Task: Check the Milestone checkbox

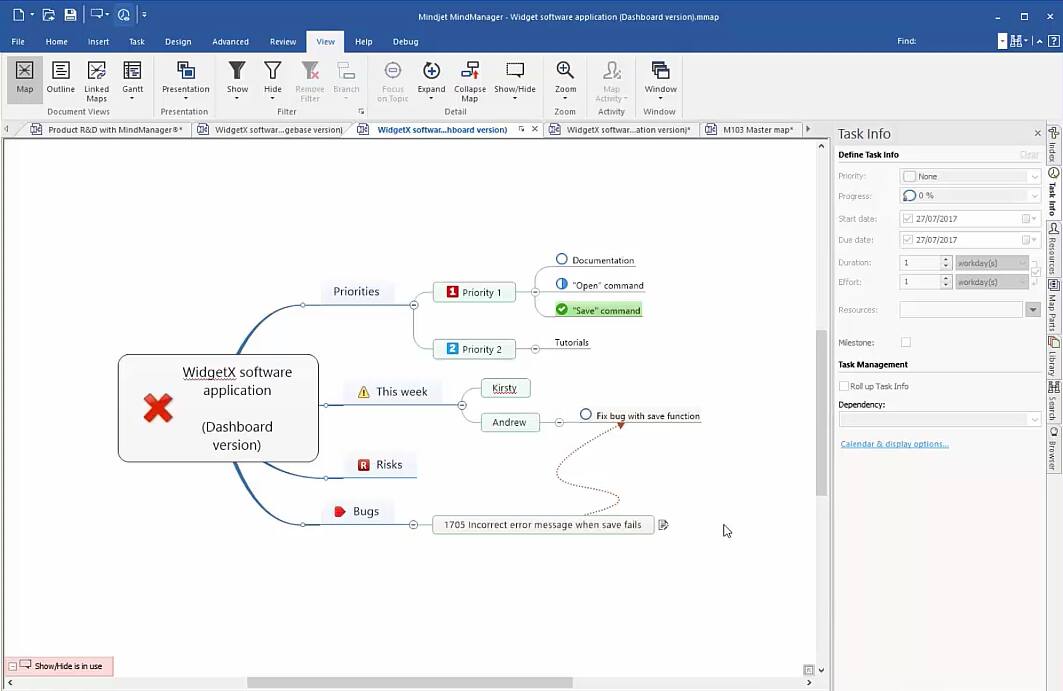Action: point(907,340)
